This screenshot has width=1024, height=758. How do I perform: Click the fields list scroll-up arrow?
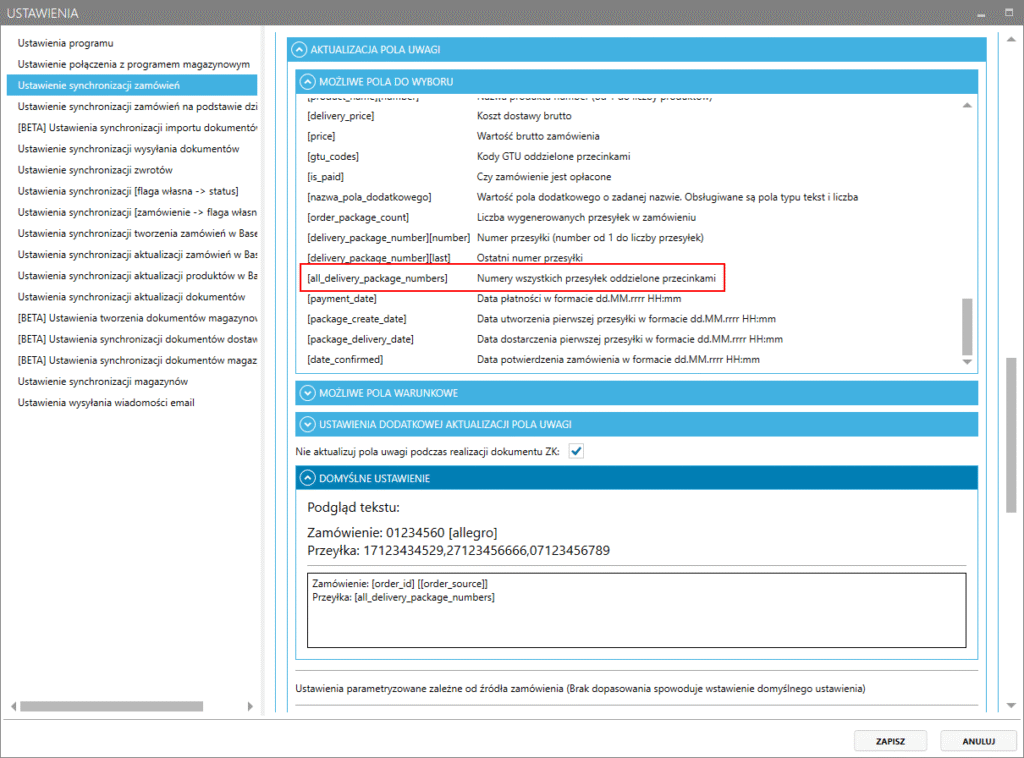click(x=967, y=105)
